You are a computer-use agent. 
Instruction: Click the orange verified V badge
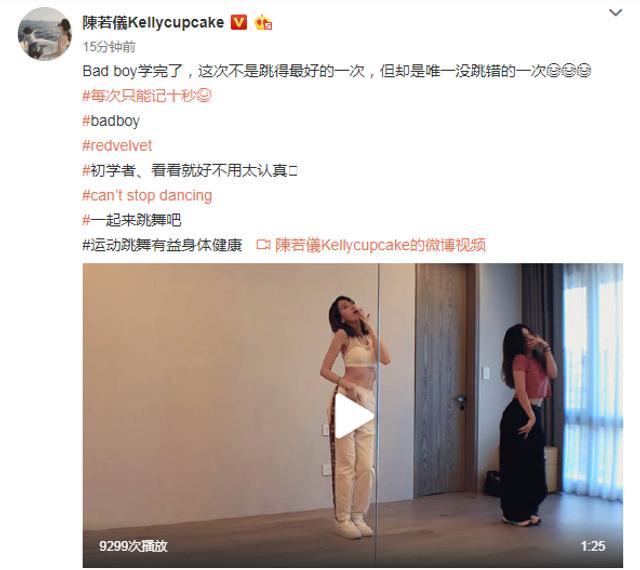(x=239, y=22)
